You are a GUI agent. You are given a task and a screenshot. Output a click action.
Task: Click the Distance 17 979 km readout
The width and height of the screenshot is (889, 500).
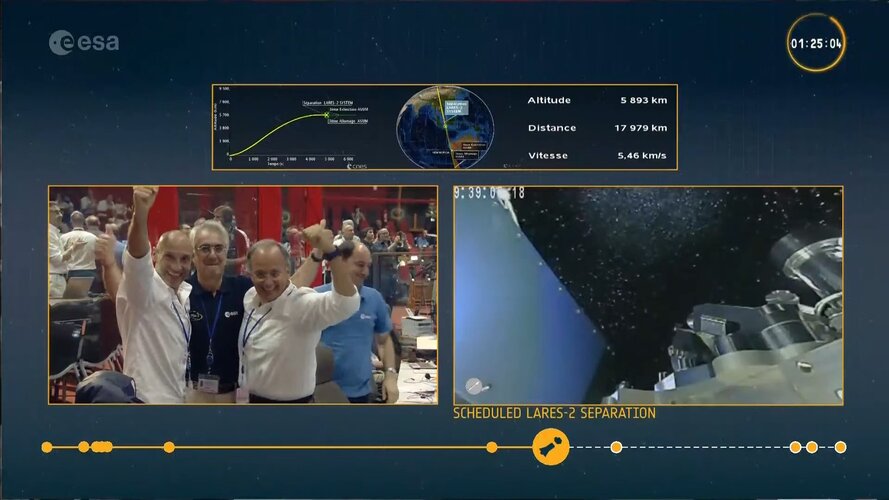tap(597, 128)
